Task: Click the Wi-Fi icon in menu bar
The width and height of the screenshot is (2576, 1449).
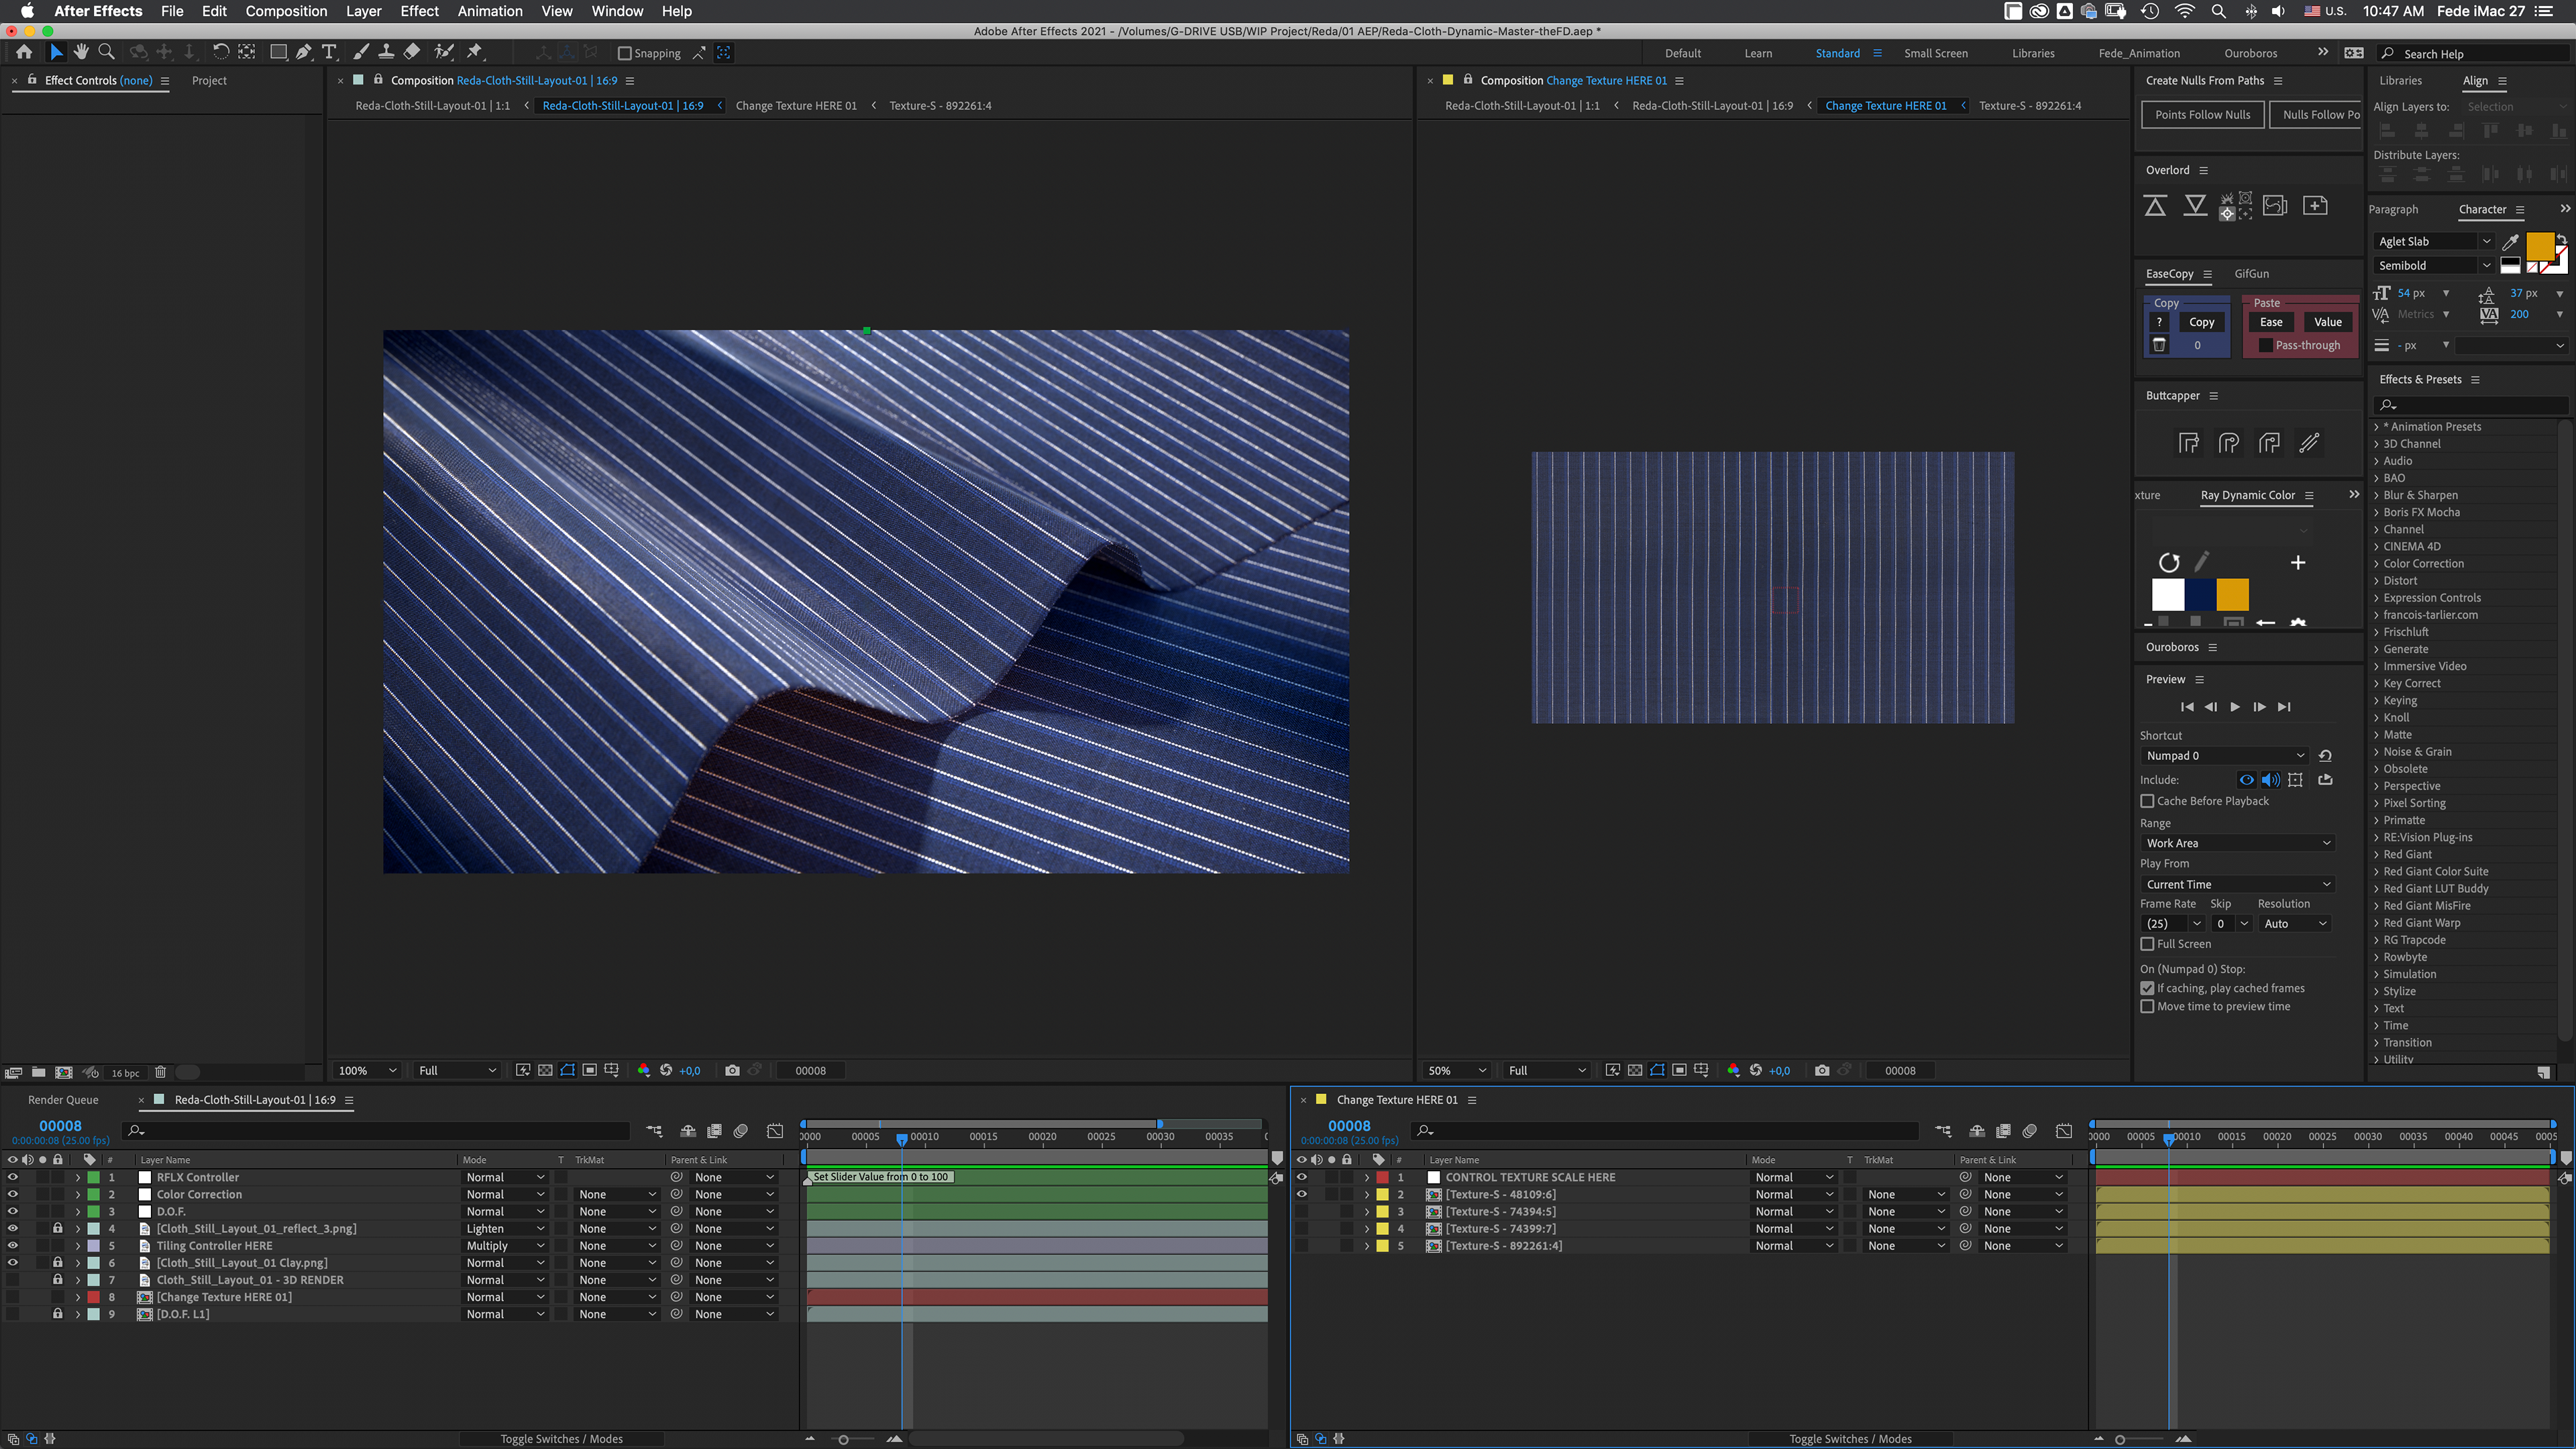Action: (2185, 11)
